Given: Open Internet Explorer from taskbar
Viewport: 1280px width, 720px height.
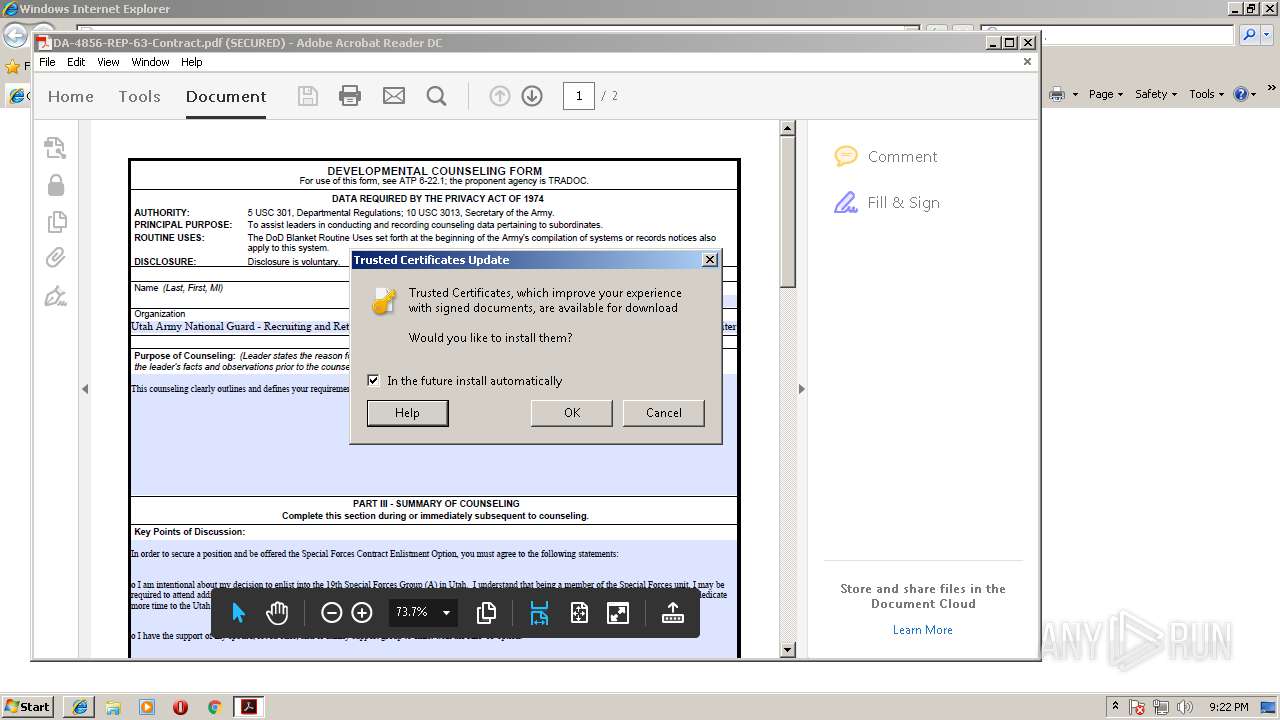Looking at the screenshot, I should [80, 707].
